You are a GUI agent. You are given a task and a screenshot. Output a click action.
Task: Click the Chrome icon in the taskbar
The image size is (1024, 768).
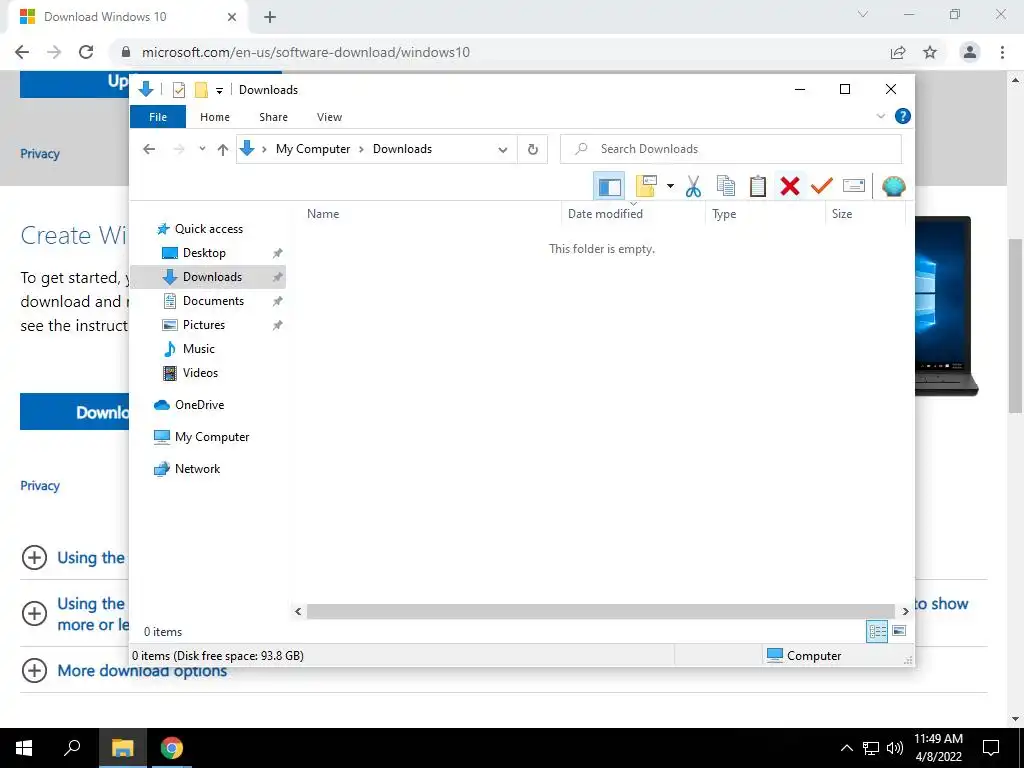point(172,748)
